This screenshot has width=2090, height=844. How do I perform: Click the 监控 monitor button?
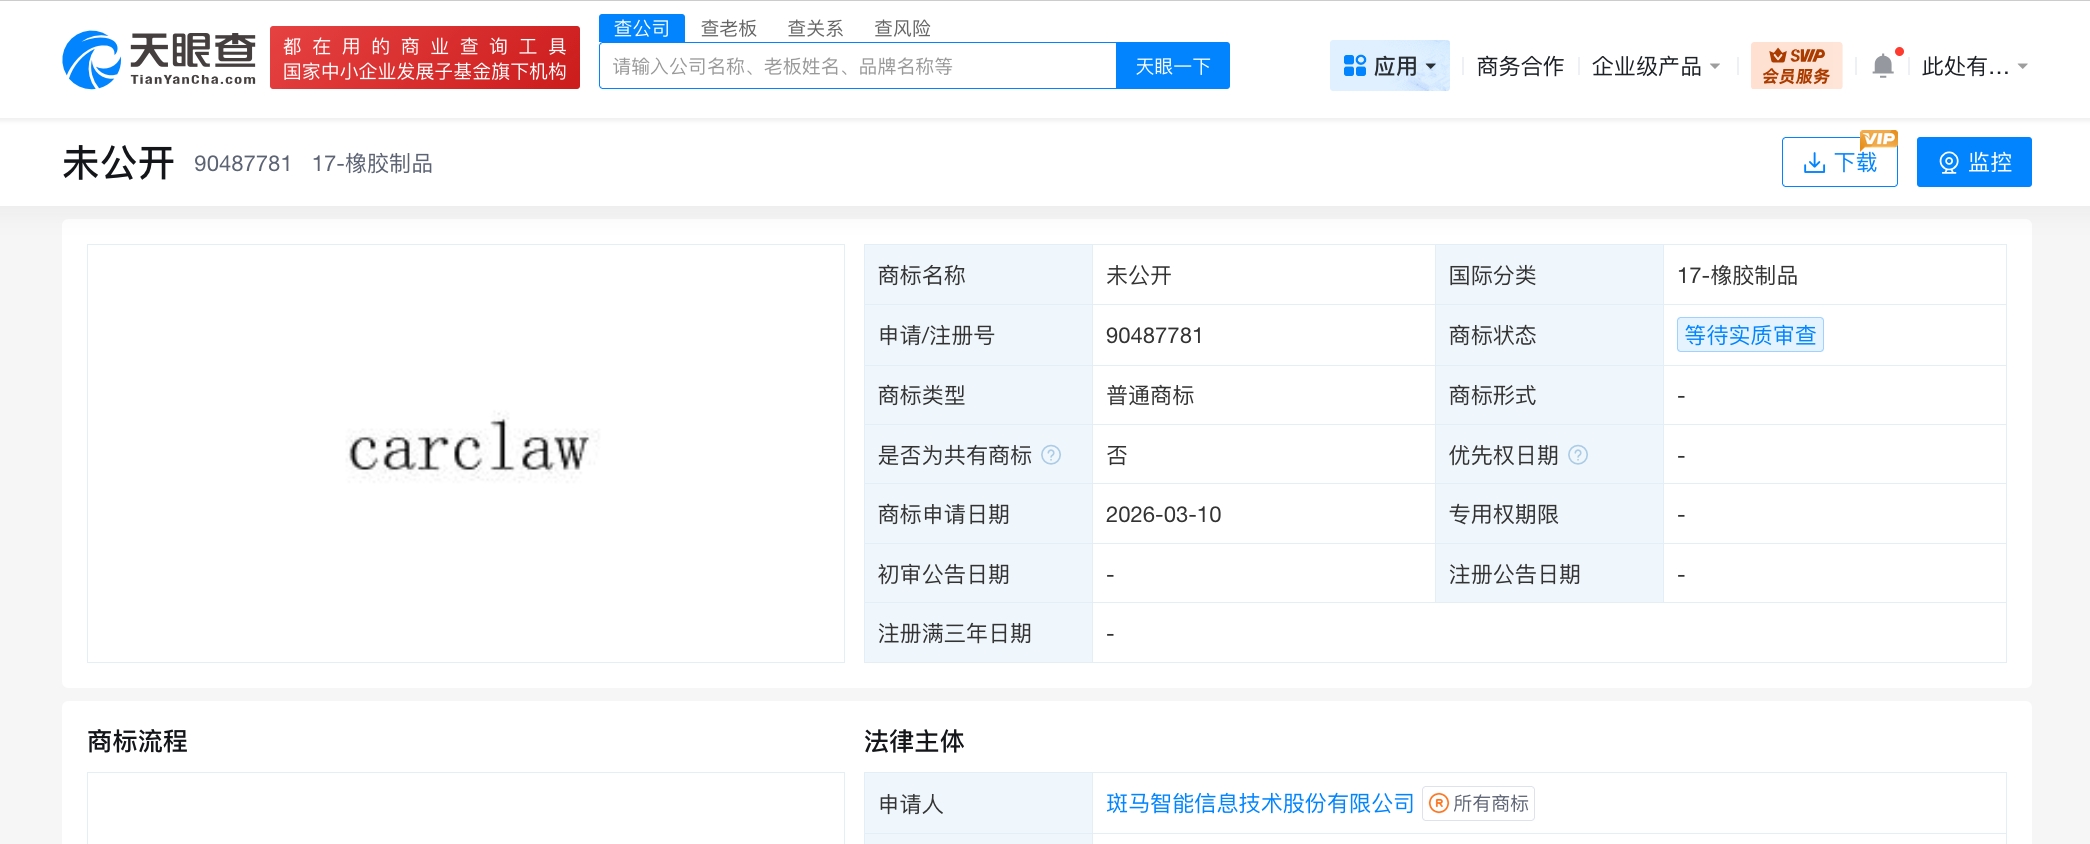1974,162
